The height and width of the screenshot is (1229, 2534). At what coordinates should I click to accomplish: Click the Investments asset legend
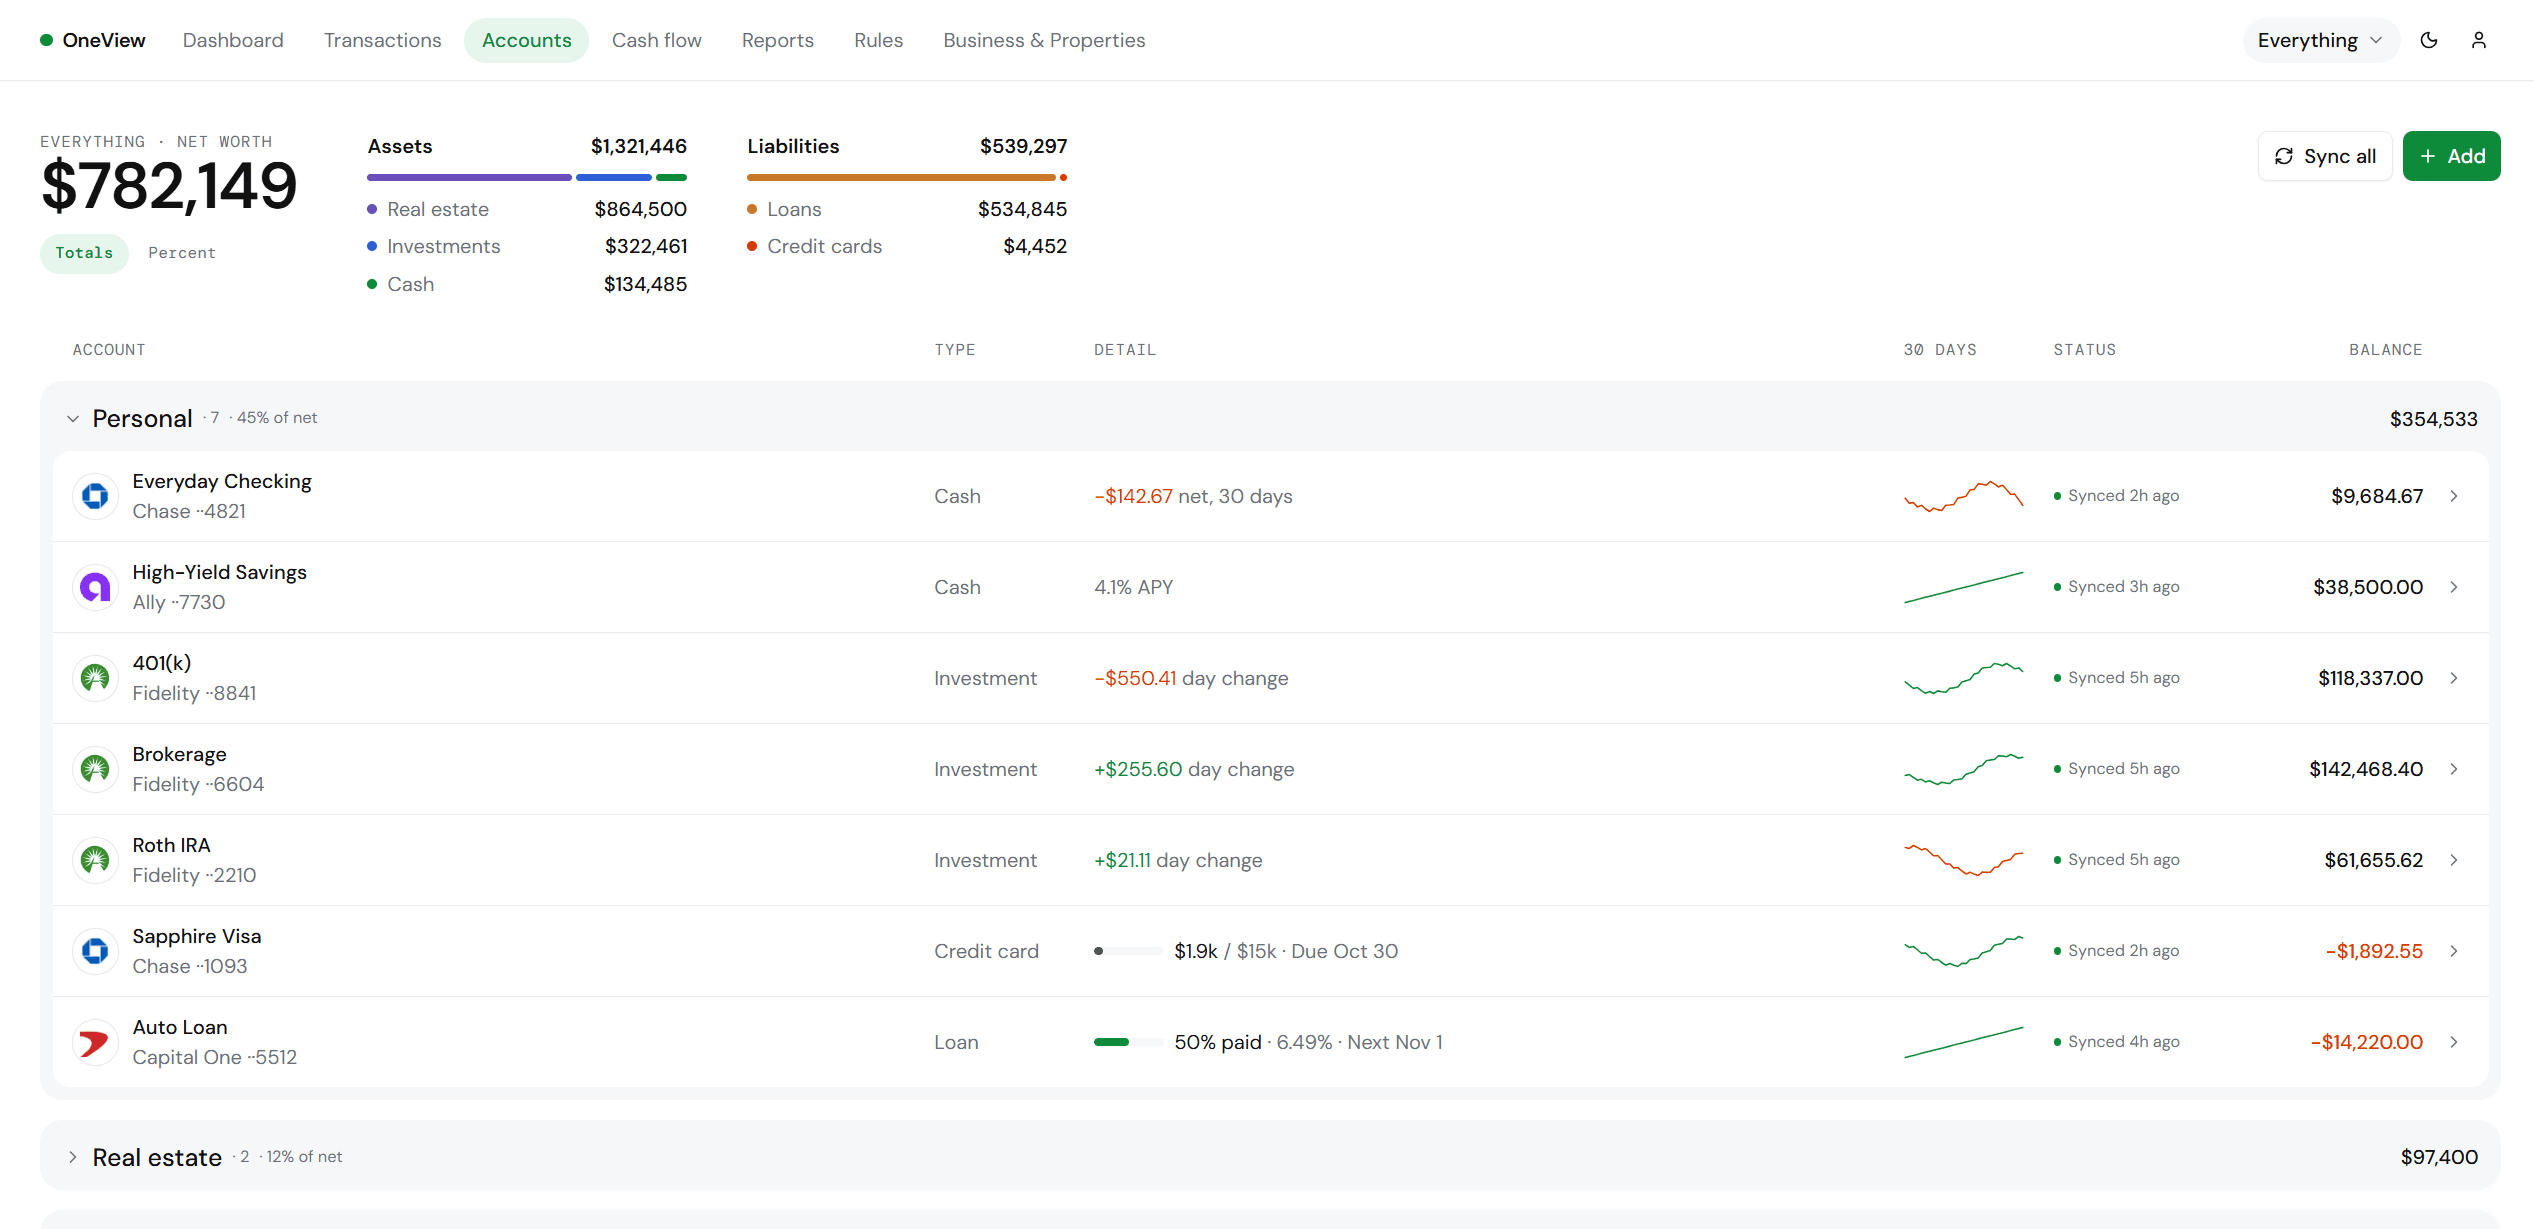pyautogui.click(x=527, y=246)
